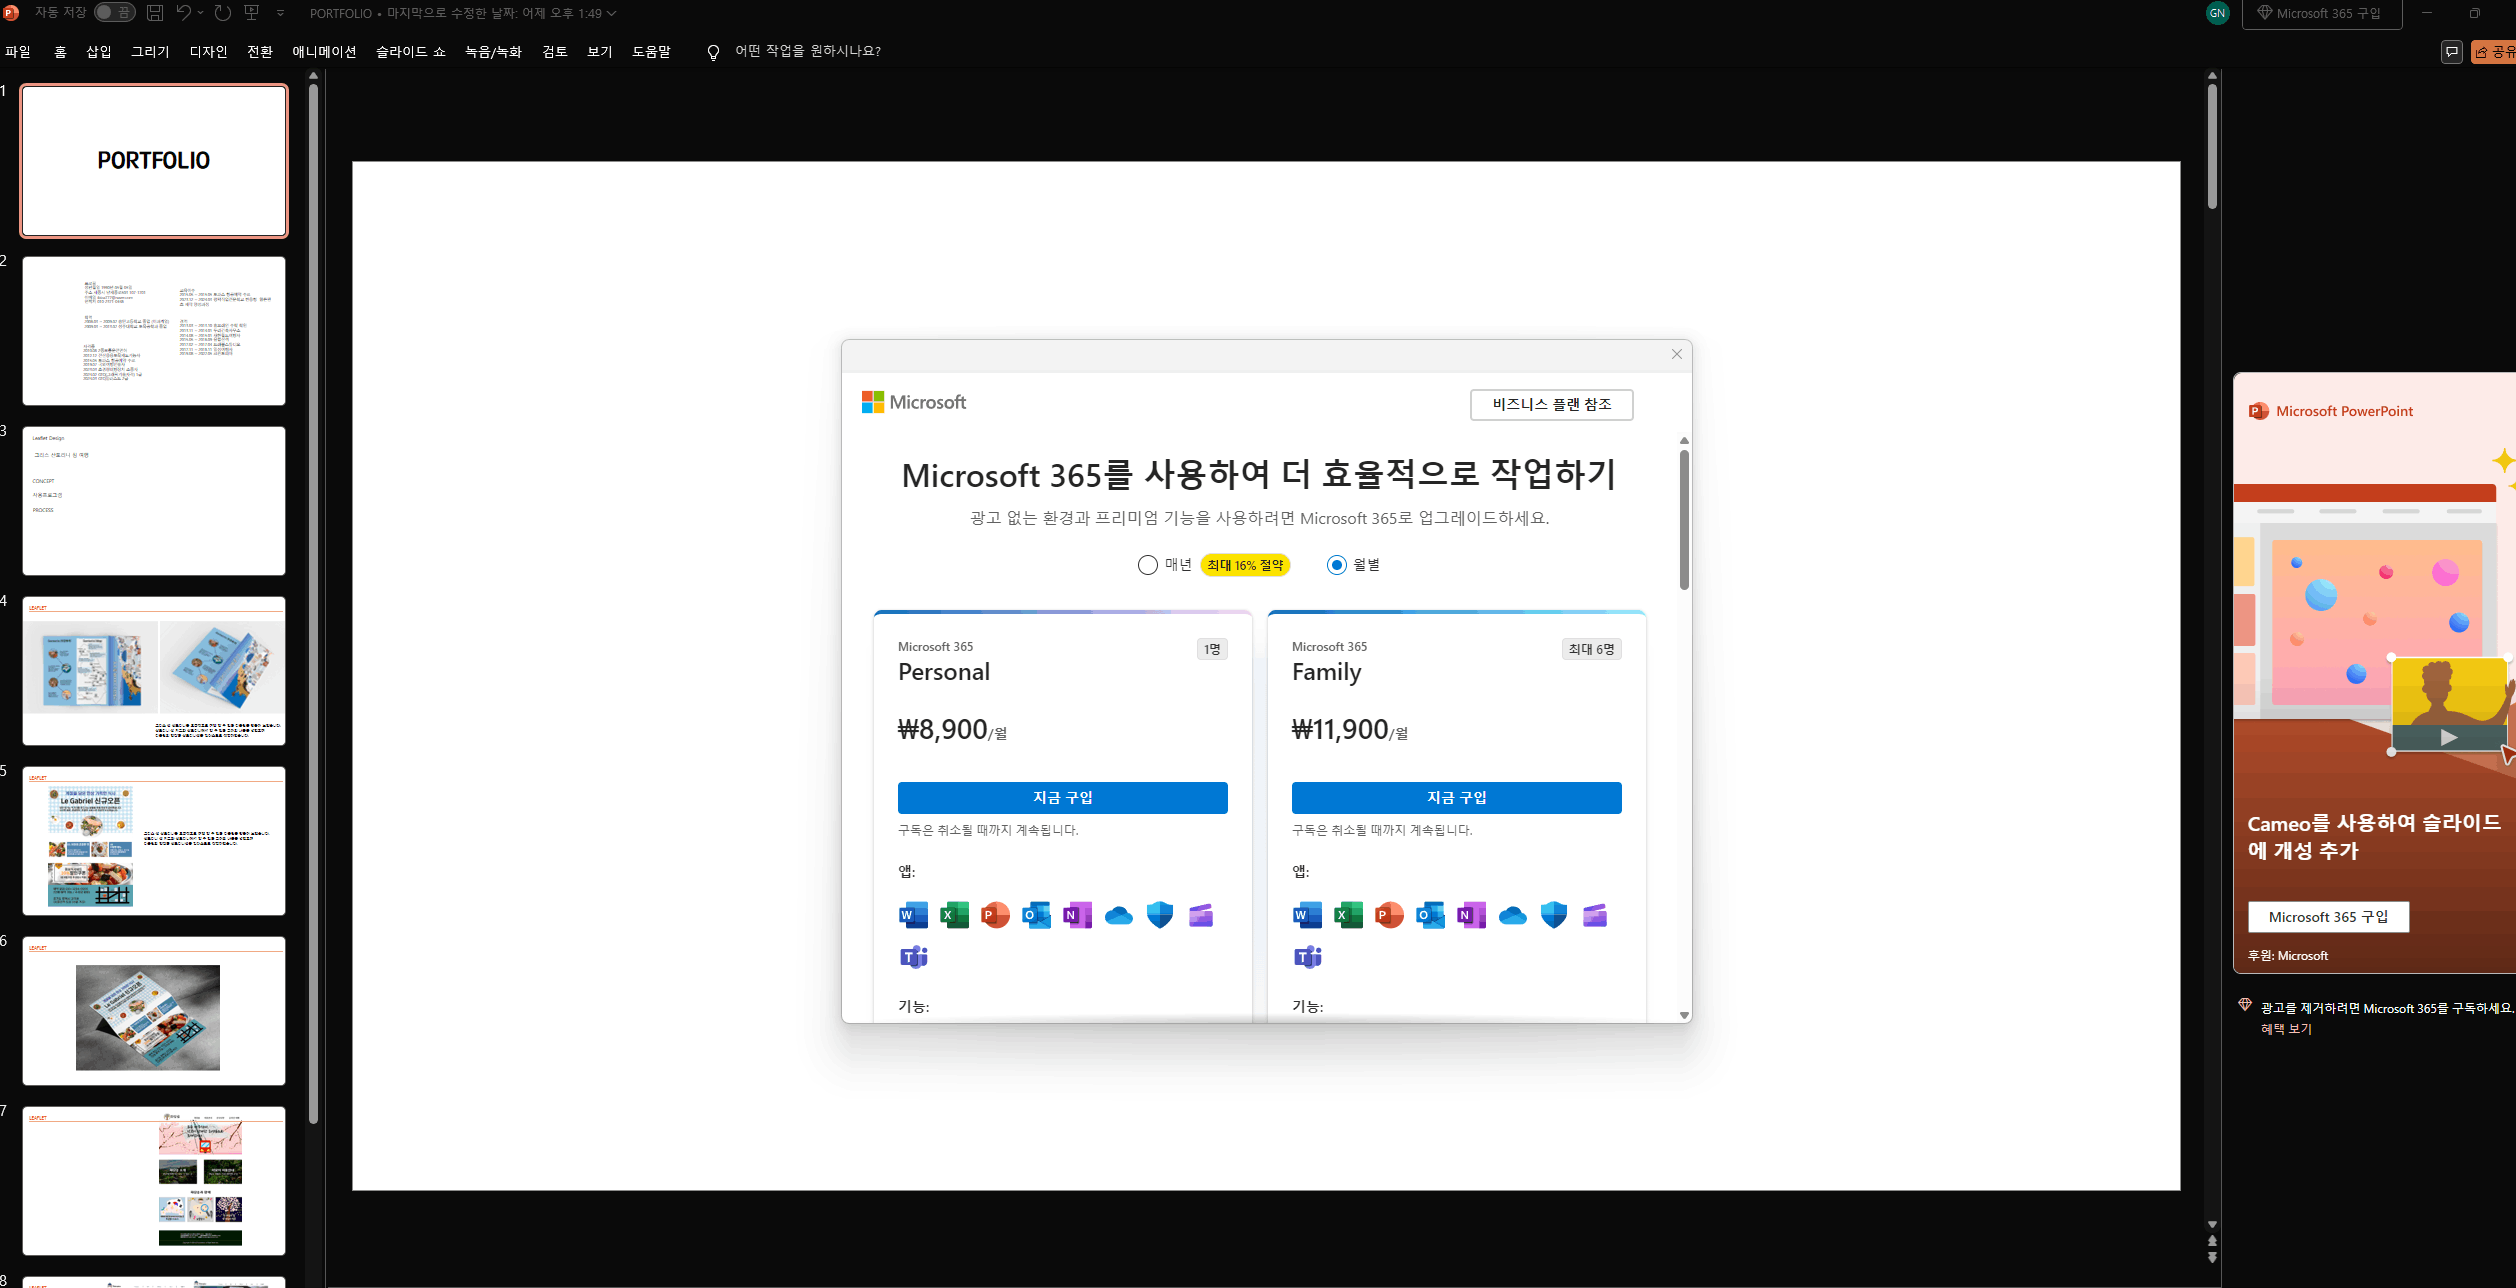Select slide 6 flyer photo thumbnail

coord(154,1011)
